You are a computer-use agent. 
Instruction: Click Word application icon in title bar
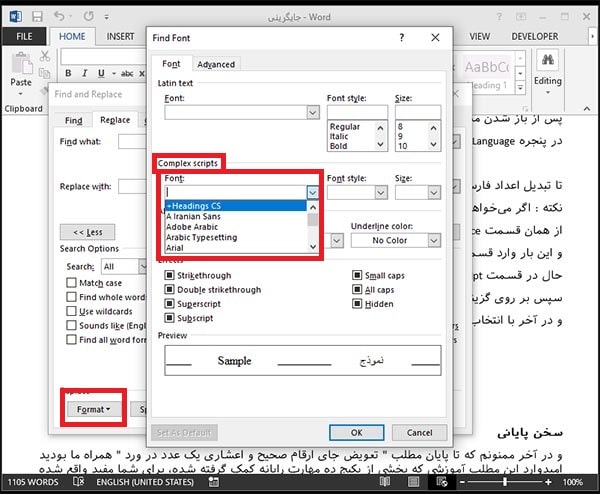pos(16,16)
